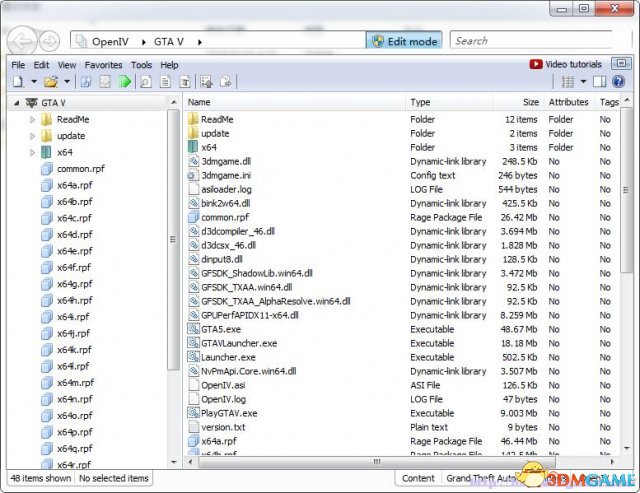Open the Favorites menu
Viewport: 640px width, 493px height.
pos(103,65)
